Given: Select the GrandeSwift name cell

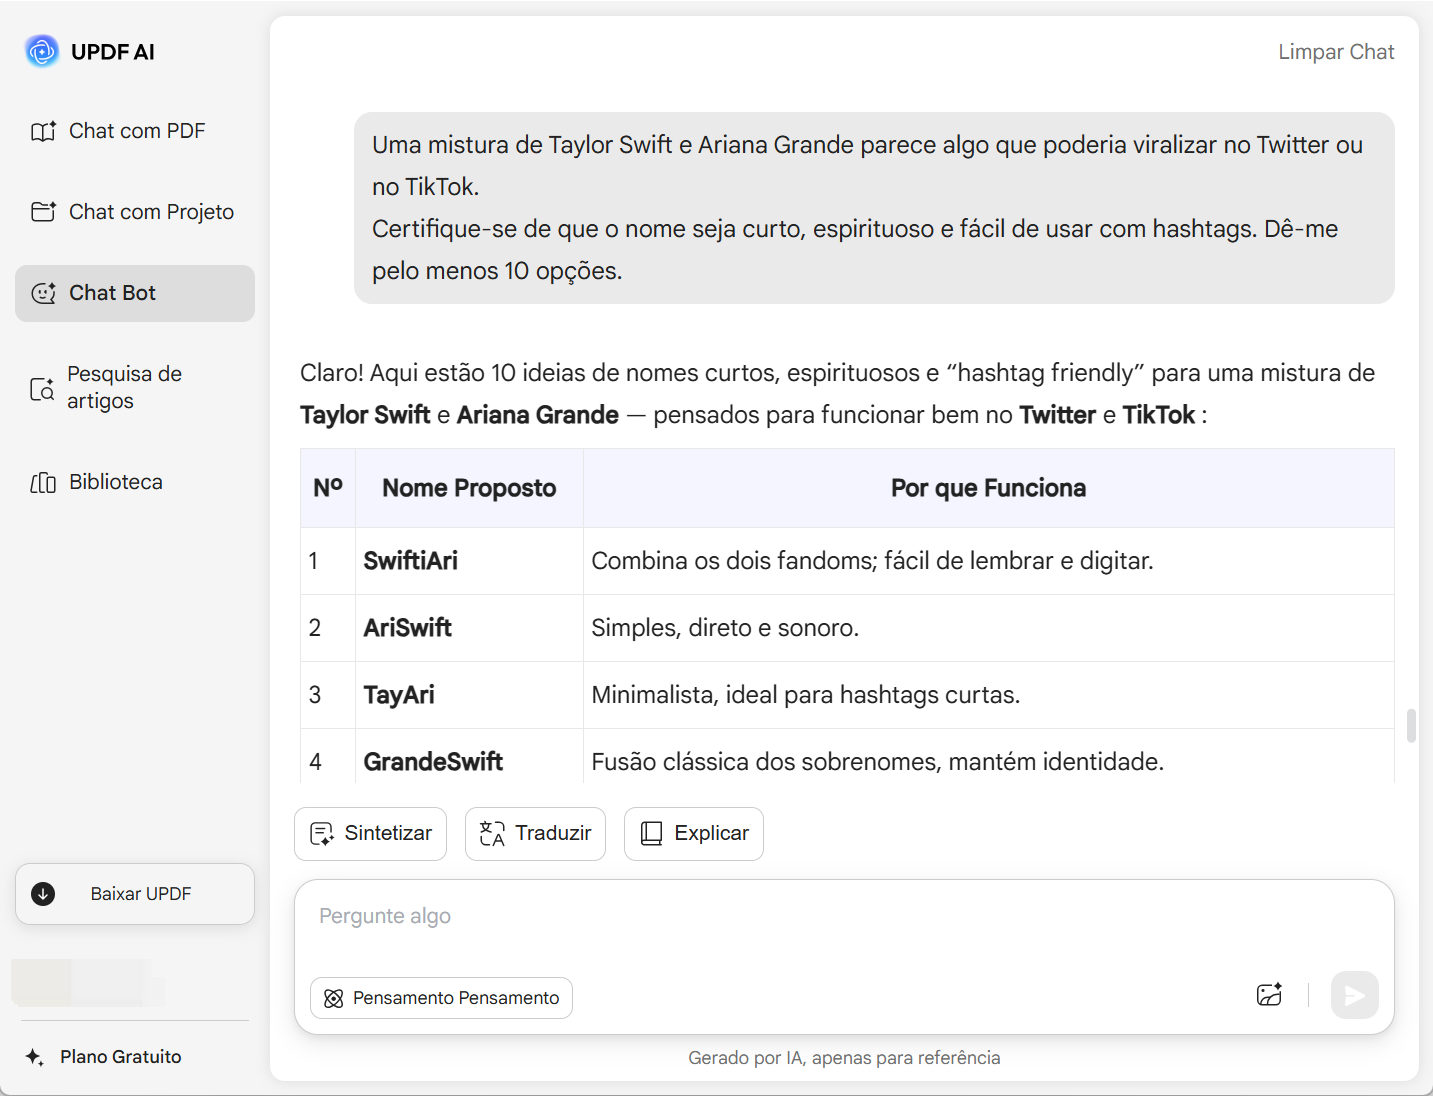Looking at the screenshot, I should pyautogui.click(x=469, y=757).
